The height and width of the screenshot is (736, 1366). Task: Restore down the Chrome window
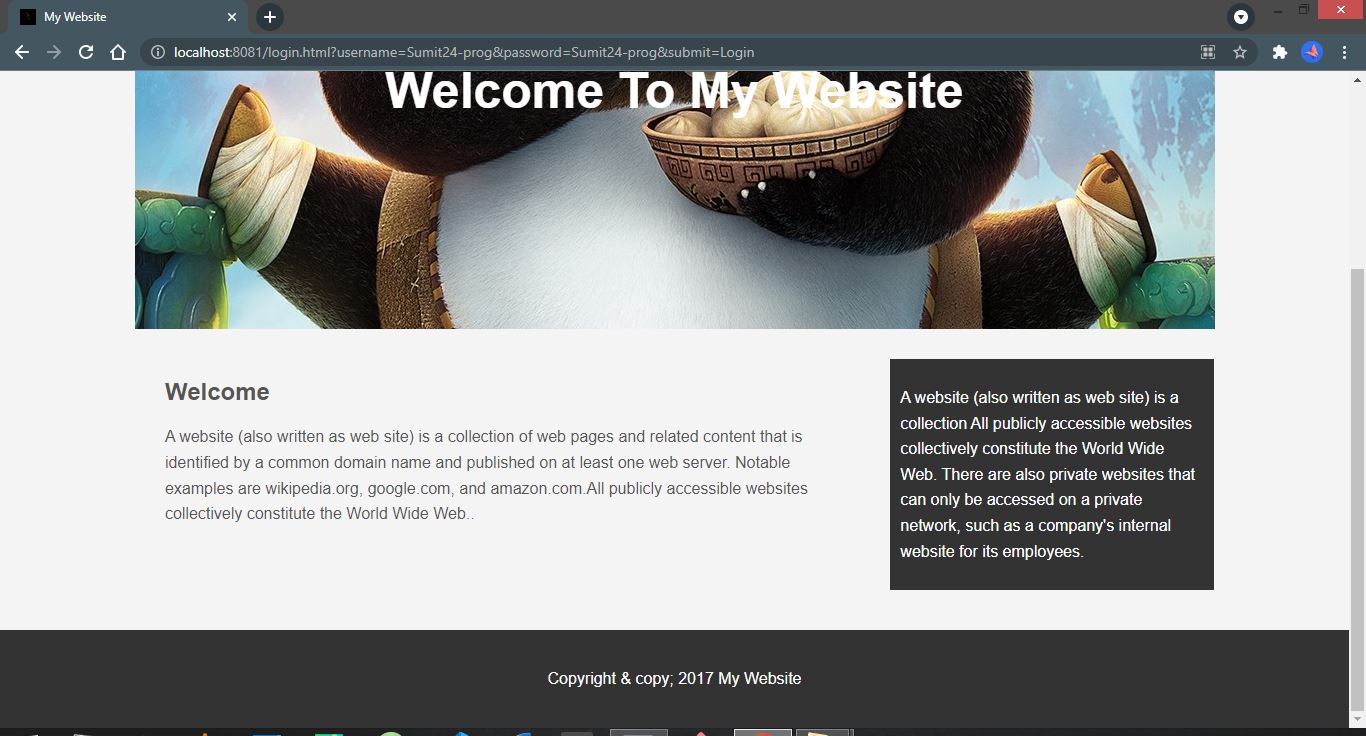pos(1304,10)
